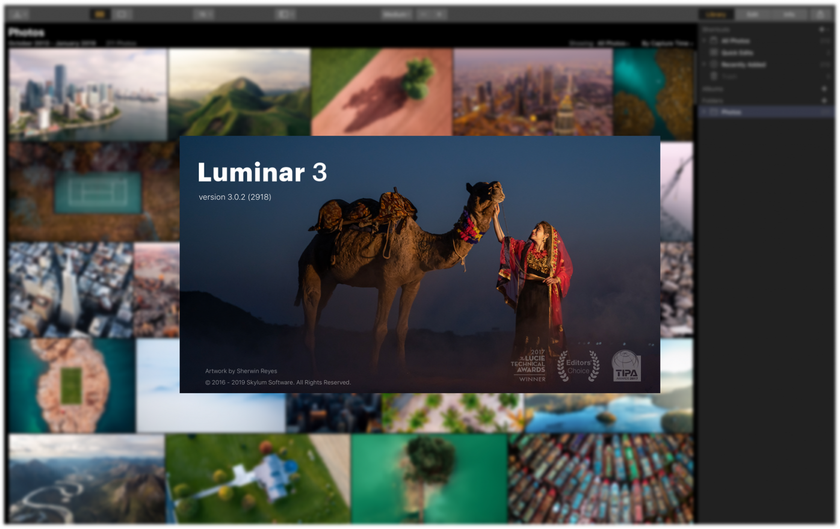Add a shortcut with Shortcuts plus icon
The width and height of the screenshot is (840, 529).
point(823,29)
